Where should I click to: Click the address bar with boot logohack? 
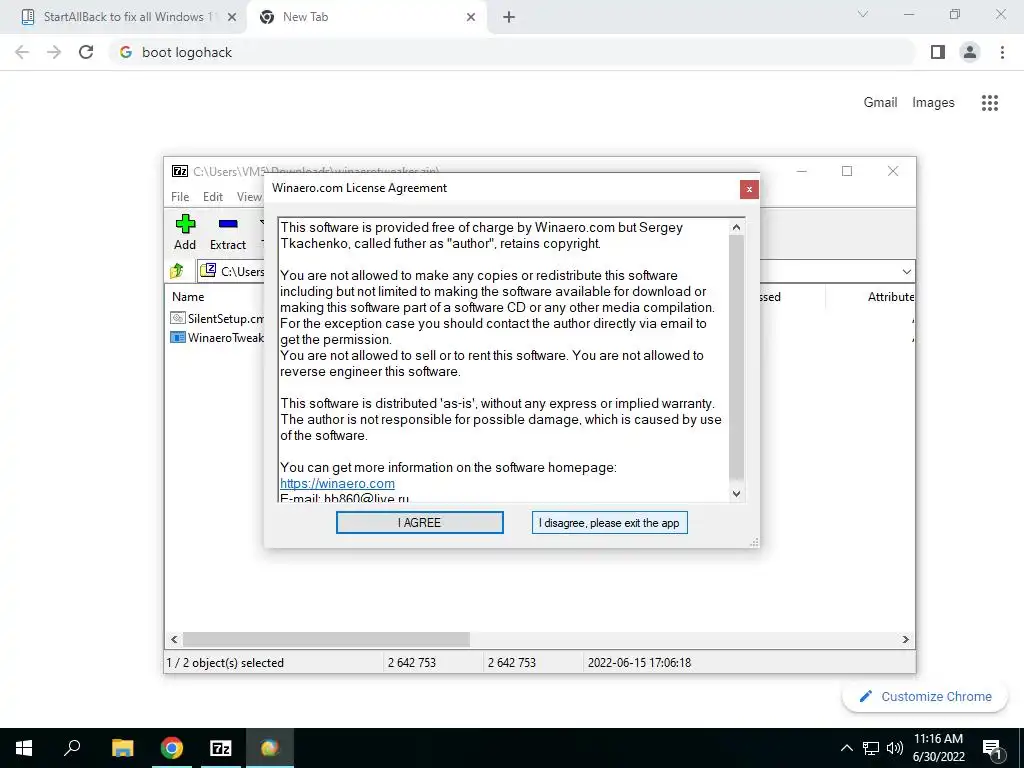(x=512, y=52)
